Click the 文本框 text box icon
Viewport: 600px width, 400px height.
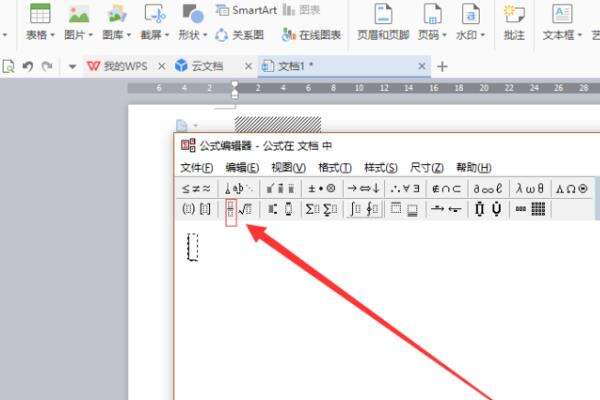tap(562, 13)
